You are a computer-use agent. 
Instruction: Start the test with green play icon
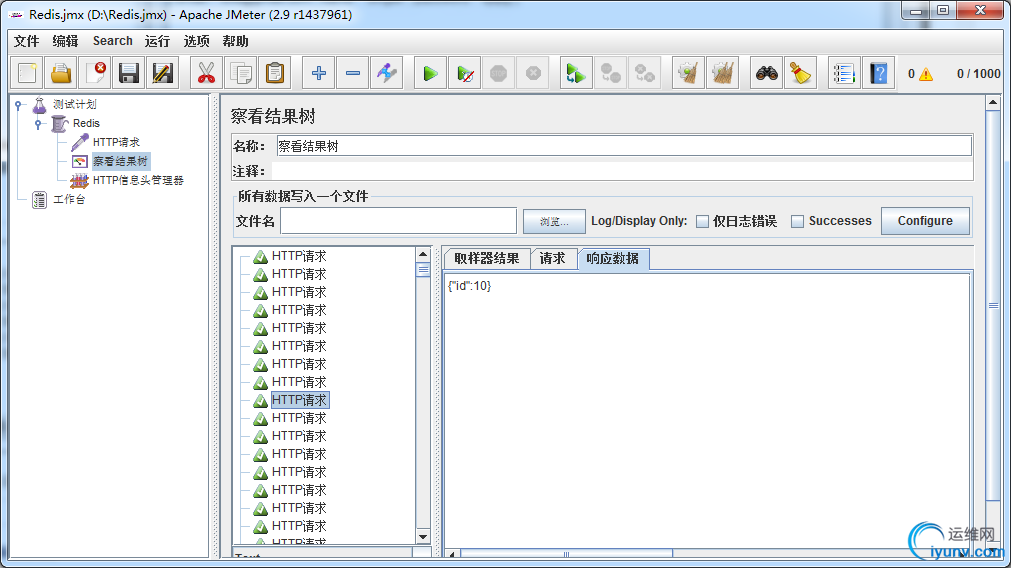click(430, 73)
